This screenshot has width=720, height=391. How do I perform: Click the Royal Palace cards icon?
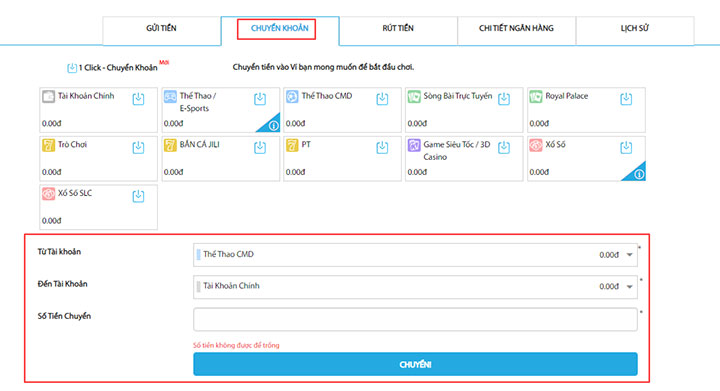point(536,96)
